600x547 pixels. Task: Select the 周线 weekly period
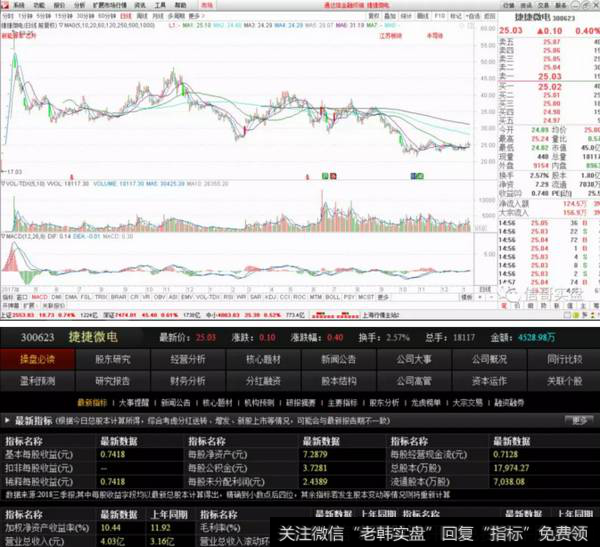[142, 16]
